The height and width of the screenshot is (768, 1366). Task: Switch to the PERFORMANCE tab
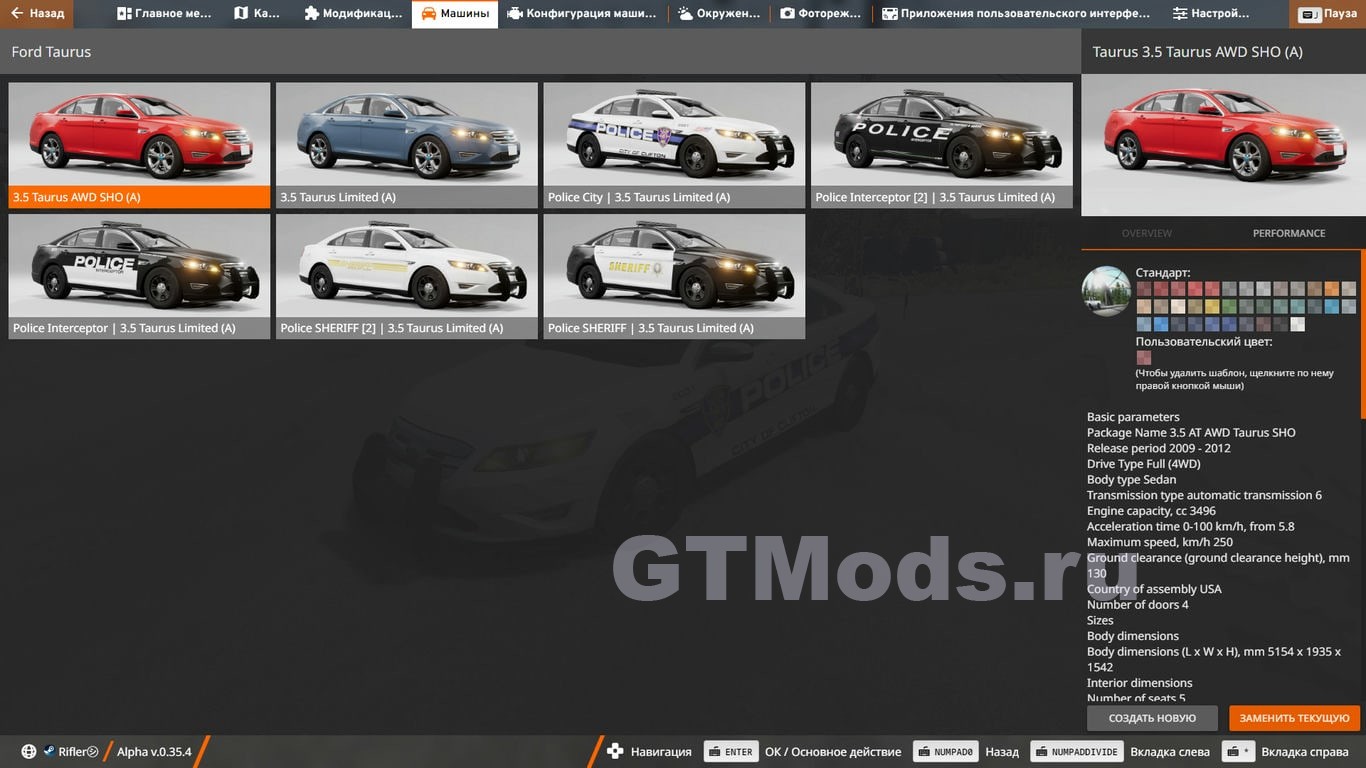coord(1289,233)
